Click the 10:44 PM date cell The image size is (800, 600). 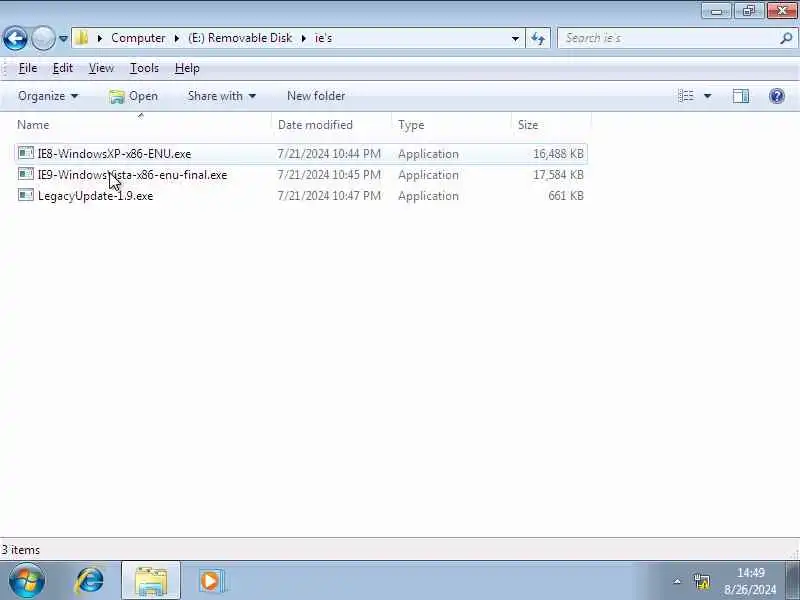click(329, 154)
